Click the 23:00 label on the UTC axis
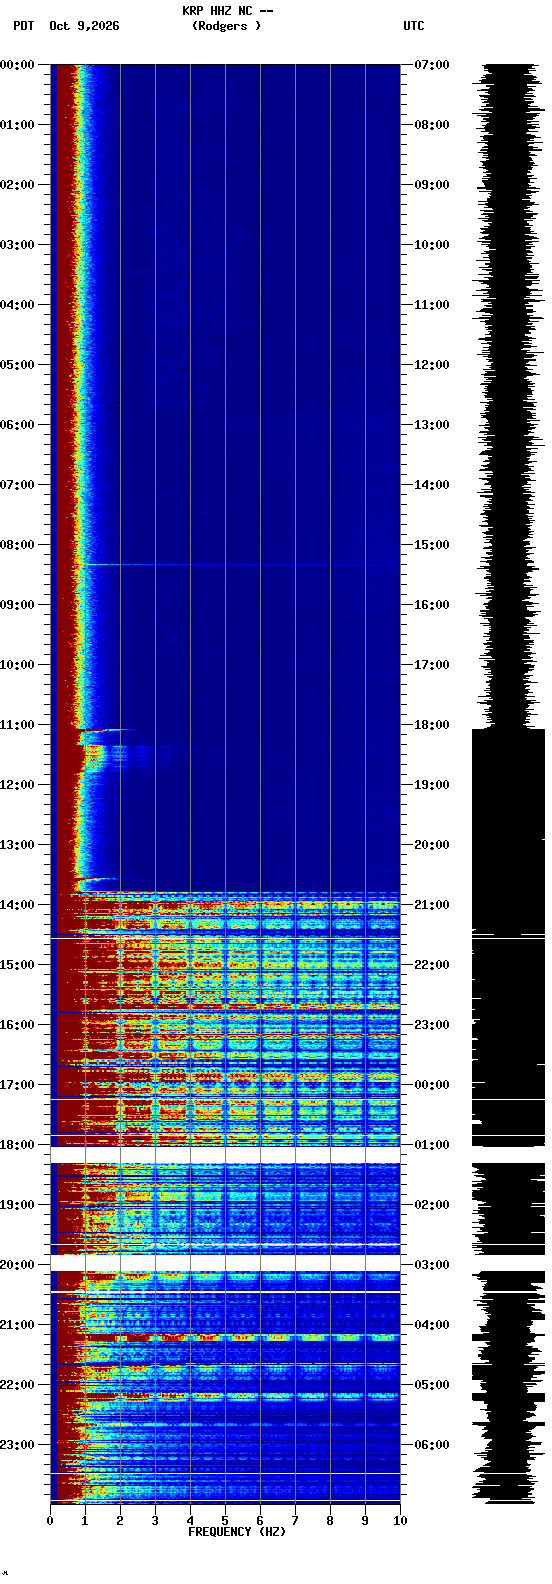The width and height of the screenshot is (552, 1584). (x=432, y=1025)
